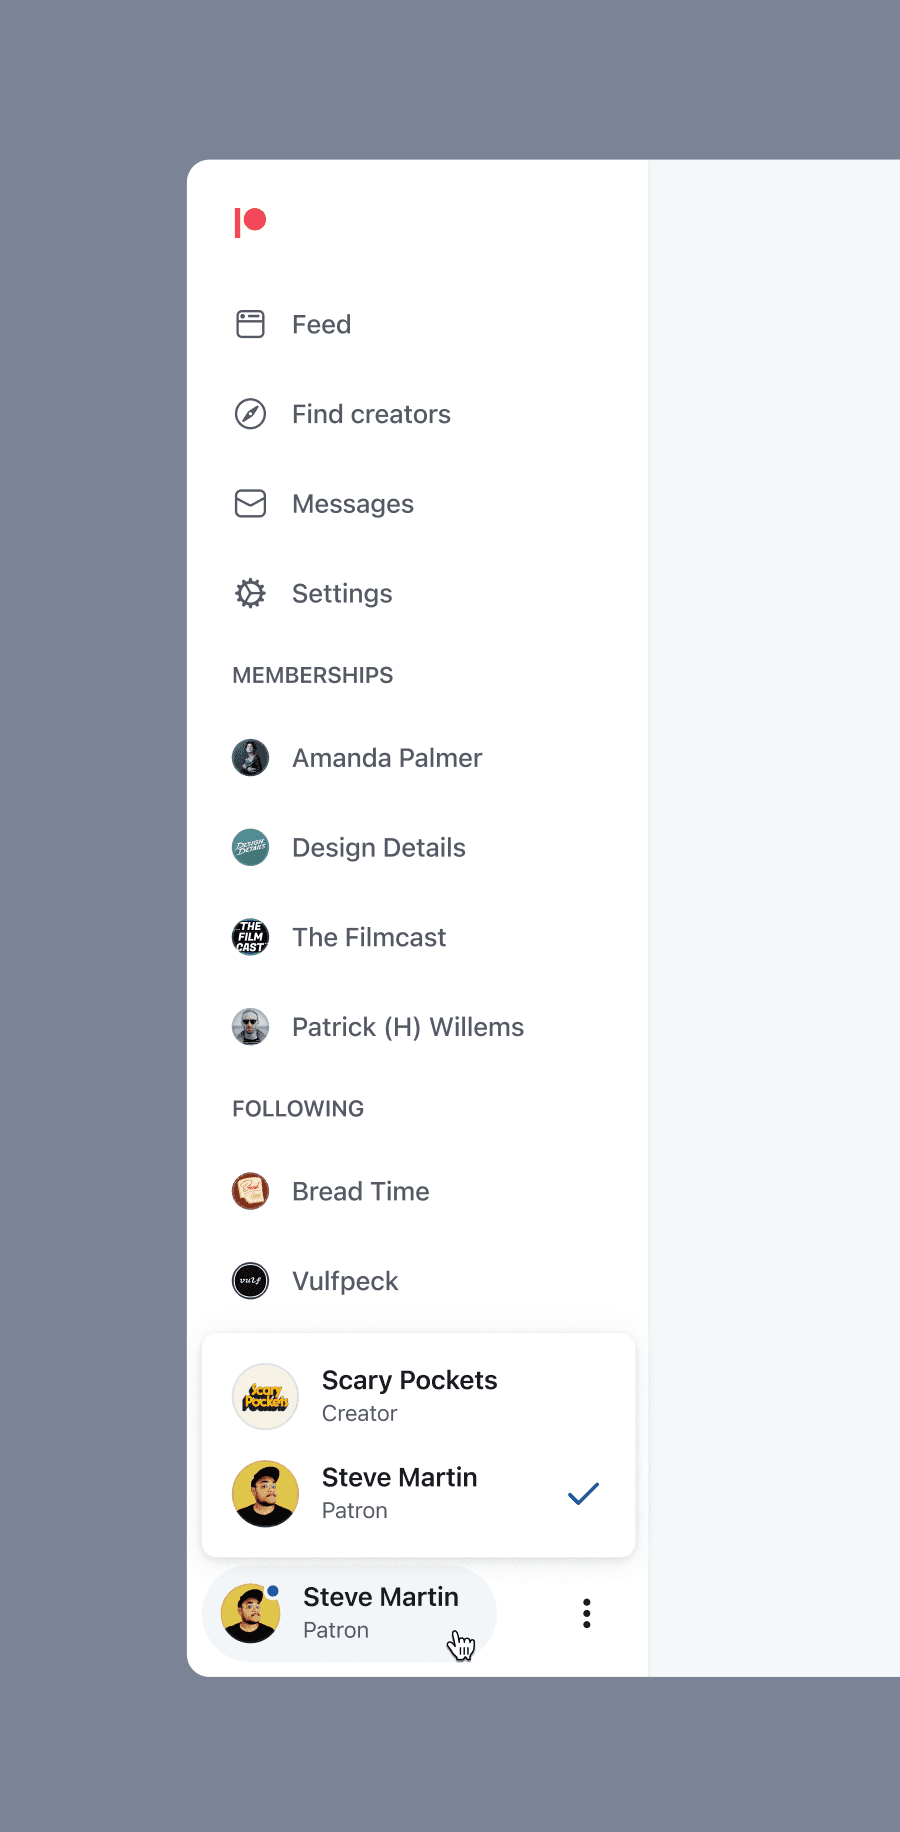Viewport: 900px width, 1832px height.
Task: Click The Filmcast profile thumbnail
Action: click(x=250, y=936)
